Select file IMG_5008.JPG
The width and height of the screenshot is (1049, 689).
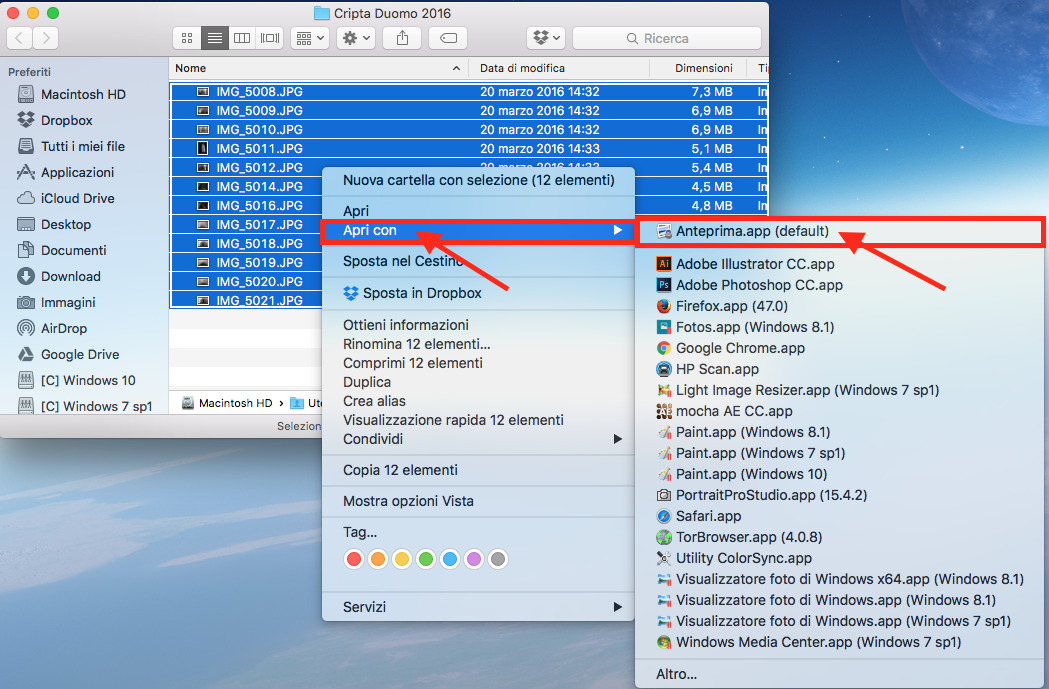468,92
